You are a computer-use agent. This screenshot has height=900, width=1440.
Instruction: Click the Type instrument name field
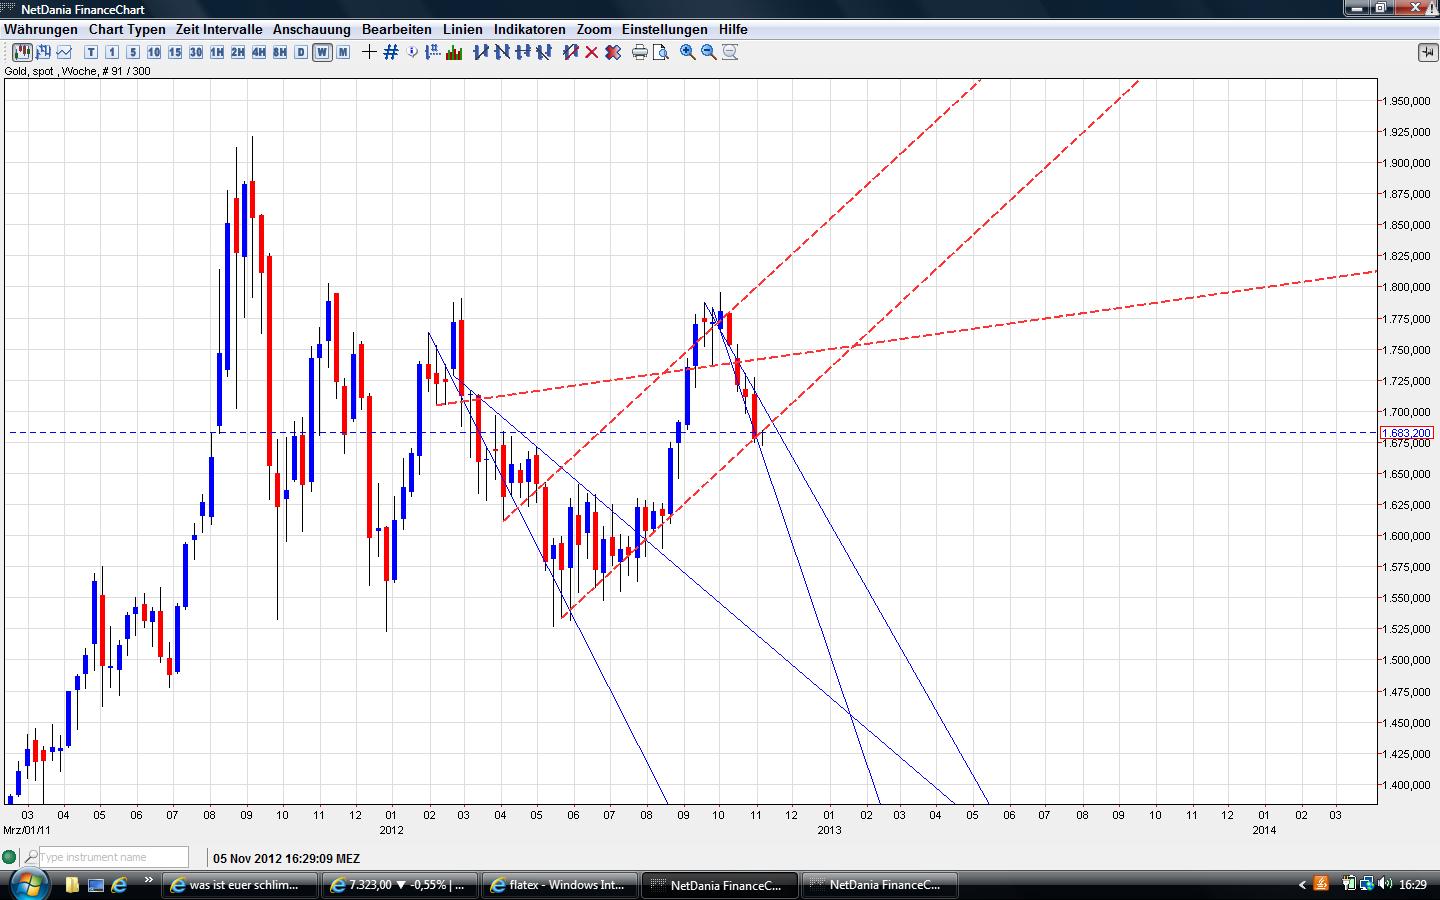112,857
